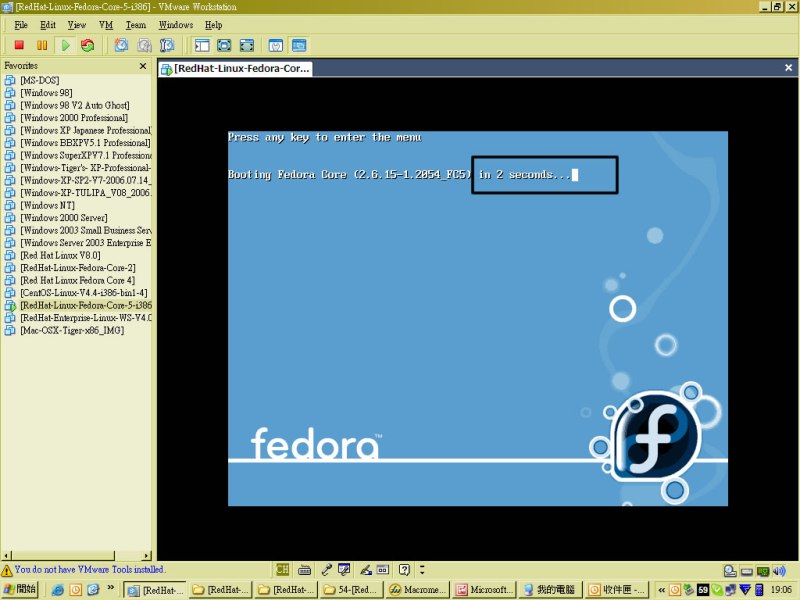Viewport: 800px width, 600px height.
Task: Click the Reset virtual machine icon
Action: click(x=88, y=45)
